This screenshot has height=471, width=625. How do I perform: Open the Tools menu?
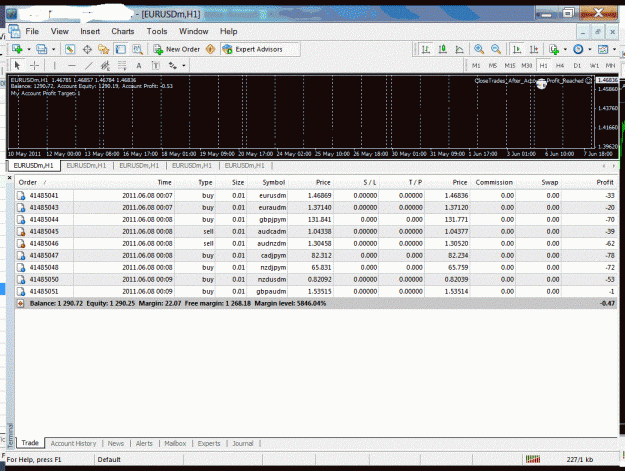click(157, 31)
